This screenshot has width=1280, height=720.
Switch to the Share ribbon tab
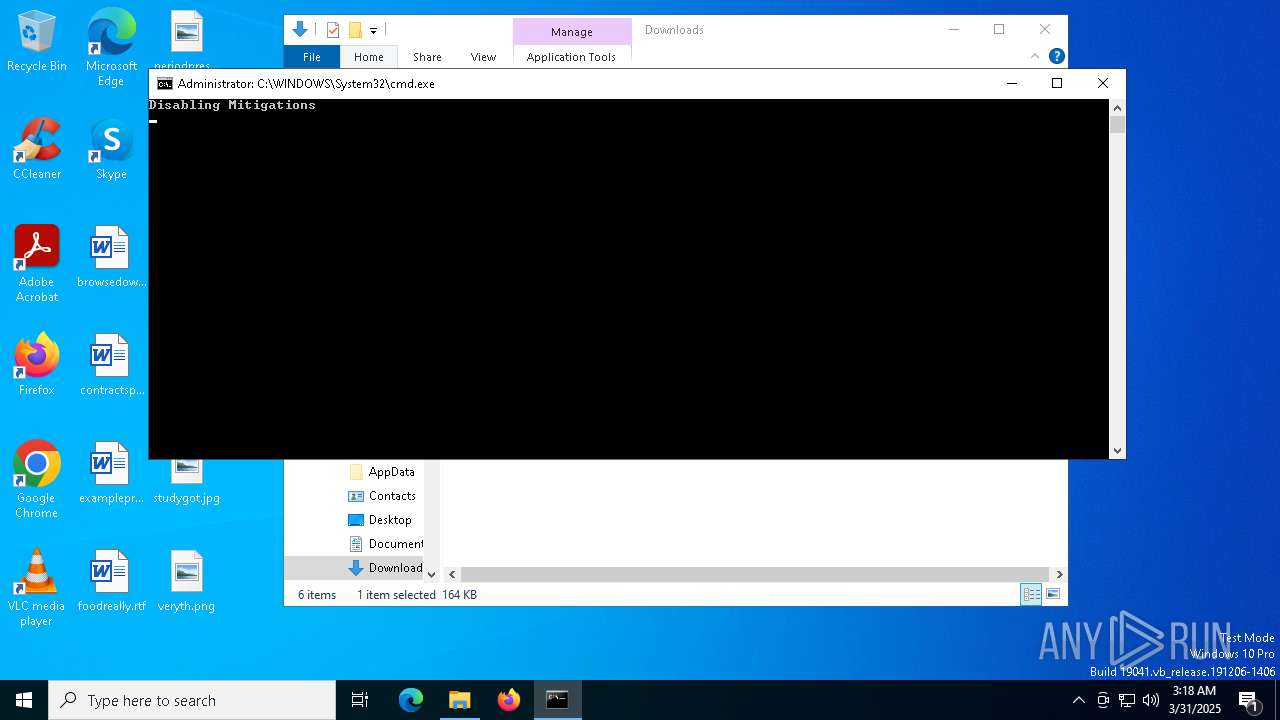(427, 57)
